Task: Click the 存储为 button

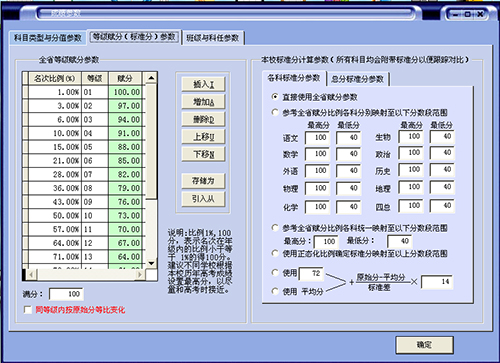Action: coord(203,181)
